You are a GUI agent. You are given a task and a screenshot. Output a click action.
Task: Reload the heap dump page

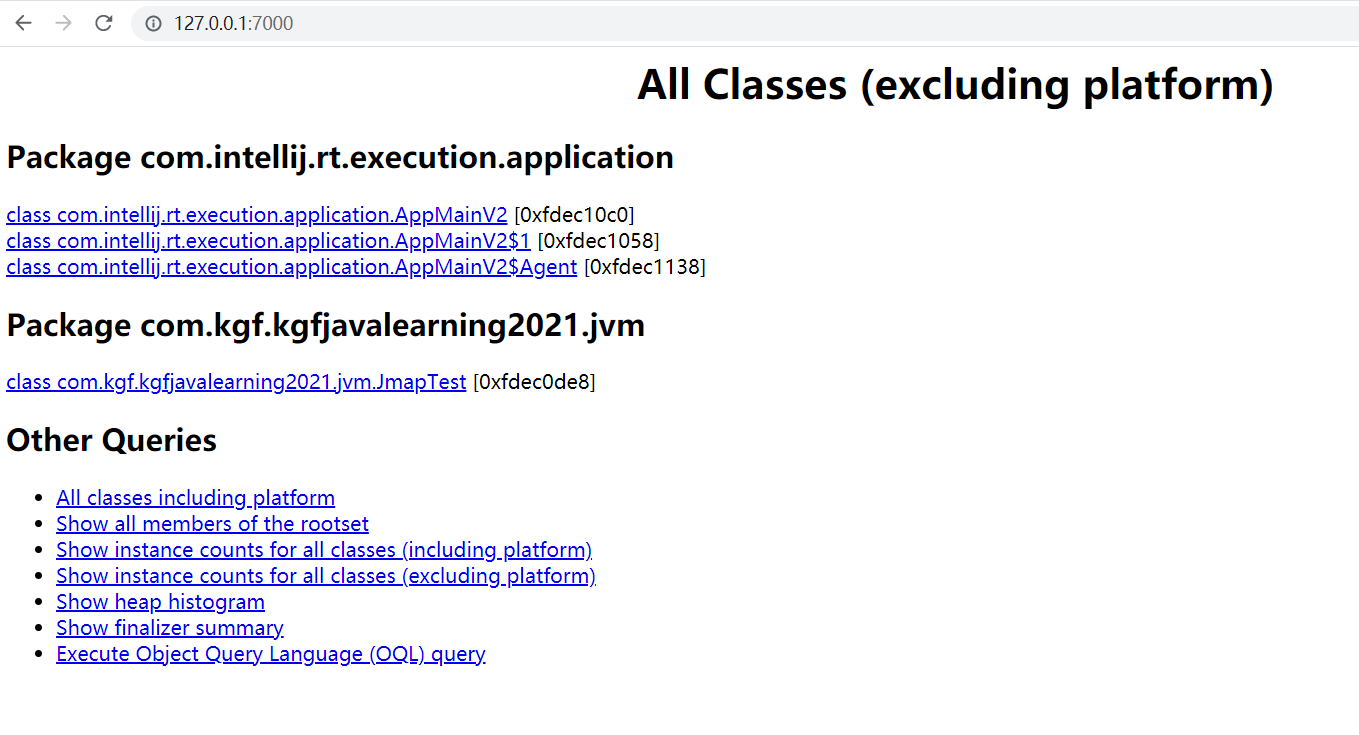103,22
